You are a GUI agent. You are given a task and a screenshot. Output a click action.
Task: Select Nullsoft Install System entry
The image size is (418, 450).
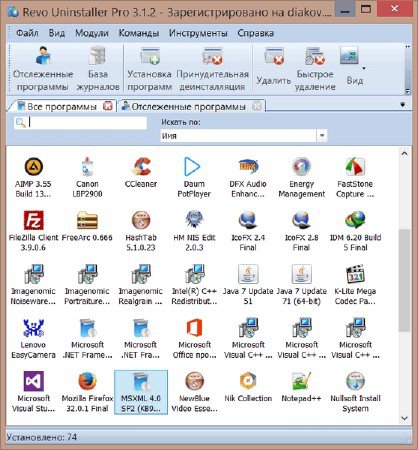click(x=355, y=392)
